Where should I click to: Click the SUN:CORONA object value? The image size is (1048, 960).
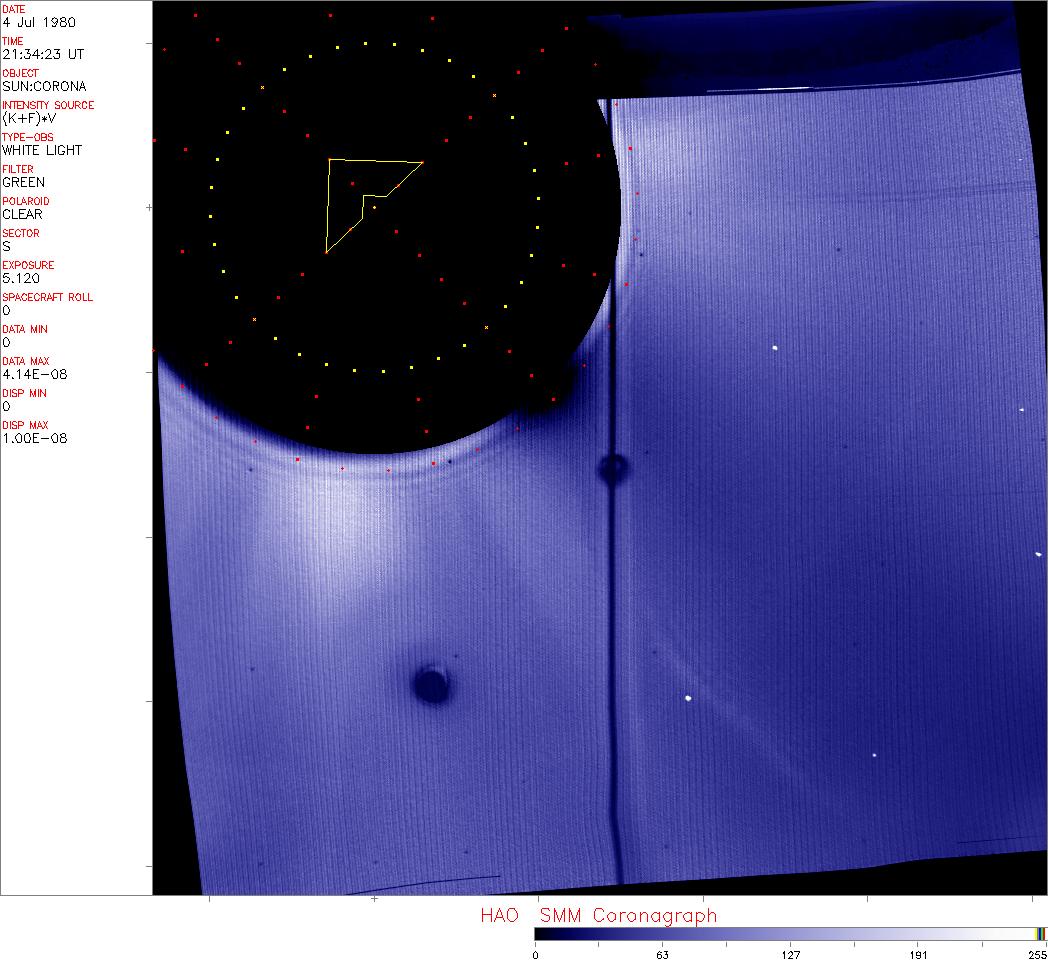click(44, 86)
